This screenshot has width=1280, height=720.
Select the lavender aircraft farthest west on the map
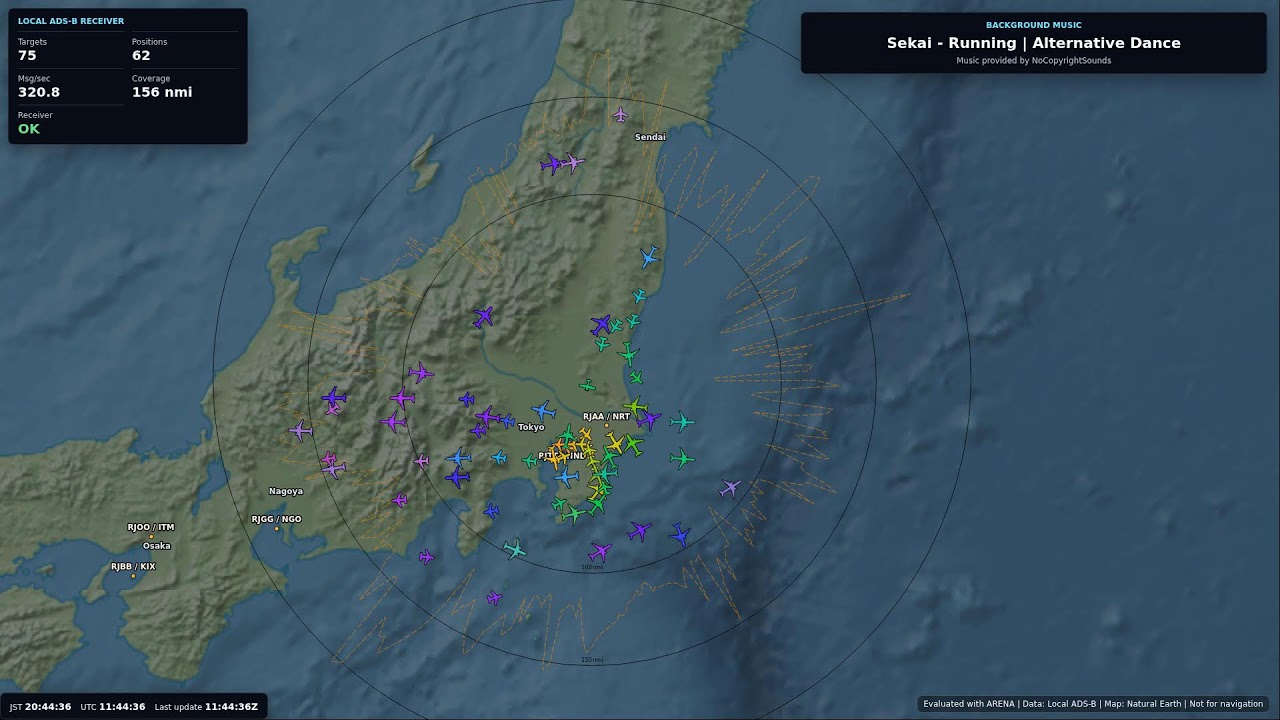[x=301, y=431]
